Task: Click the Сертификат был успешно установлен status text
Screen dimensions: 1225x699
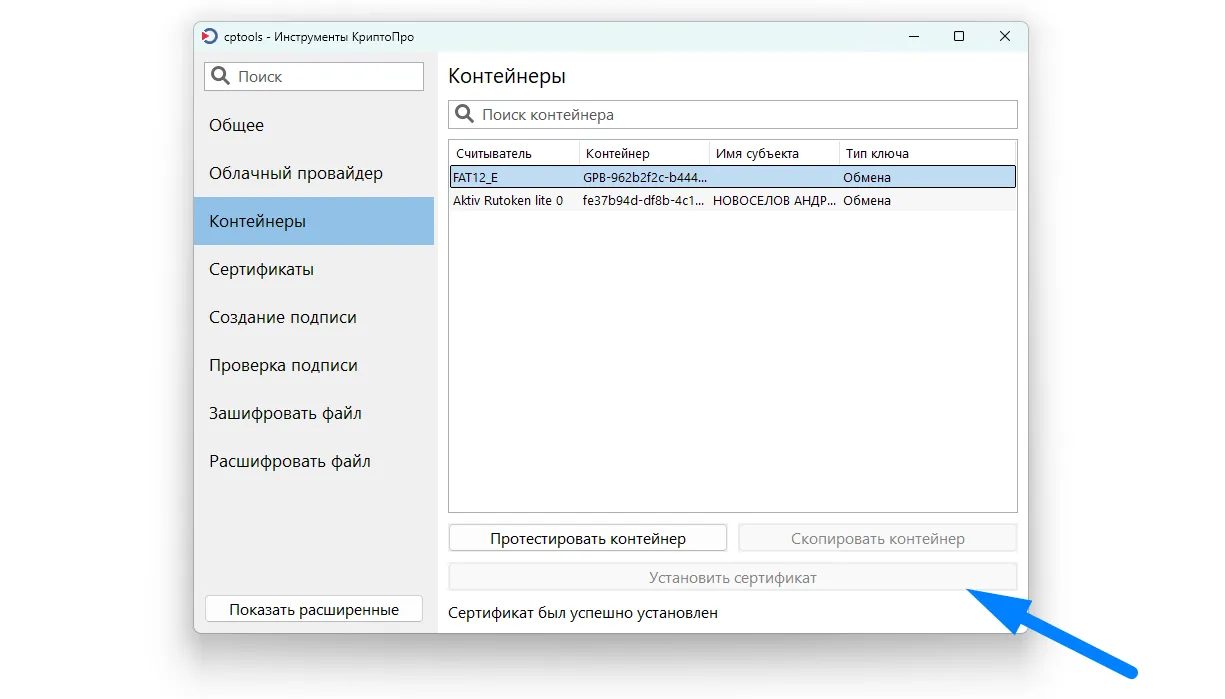Action: click(583, 613)
